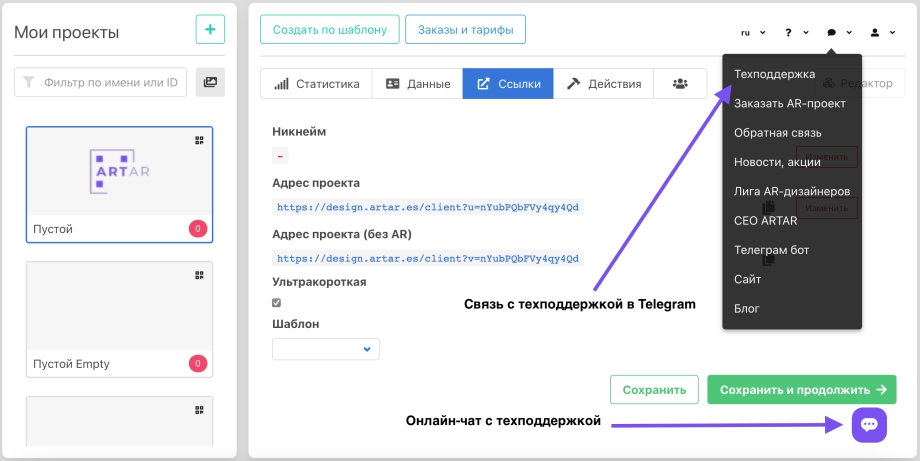Open the Действия tab

click(x=604, y=84)
